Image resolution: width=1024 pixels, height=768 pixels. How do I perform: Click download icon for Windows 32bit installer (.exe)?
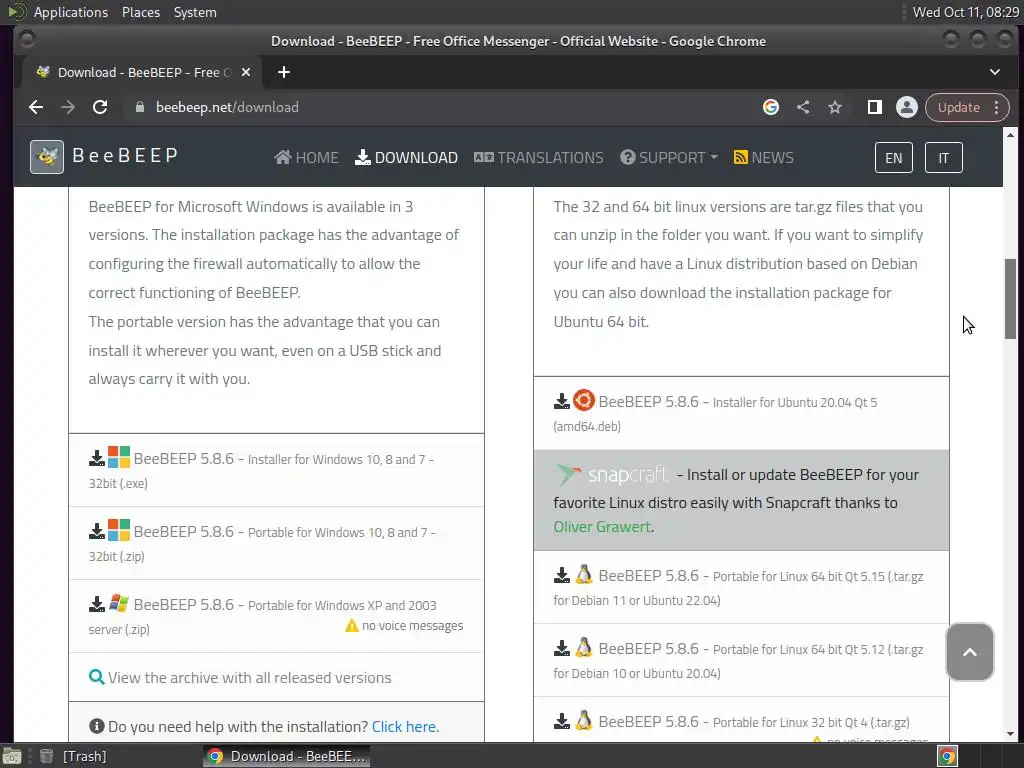point(97,458)
